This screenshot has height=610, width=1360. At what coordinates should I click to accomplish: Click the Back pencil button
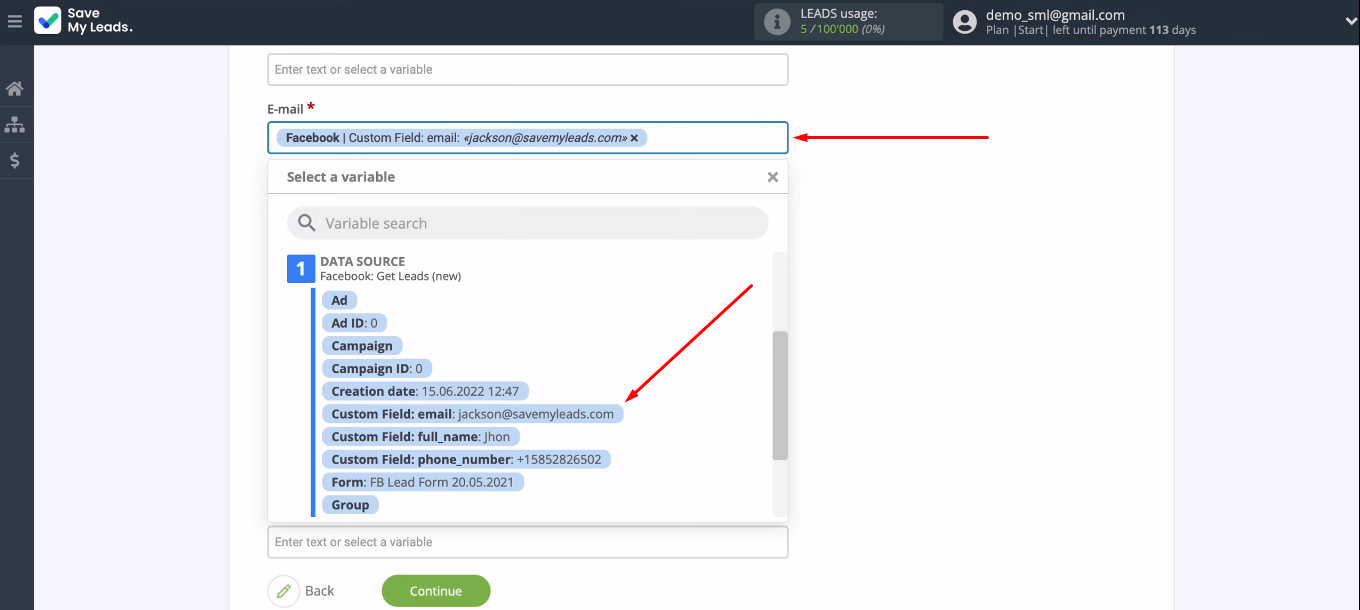click(284, 591)
